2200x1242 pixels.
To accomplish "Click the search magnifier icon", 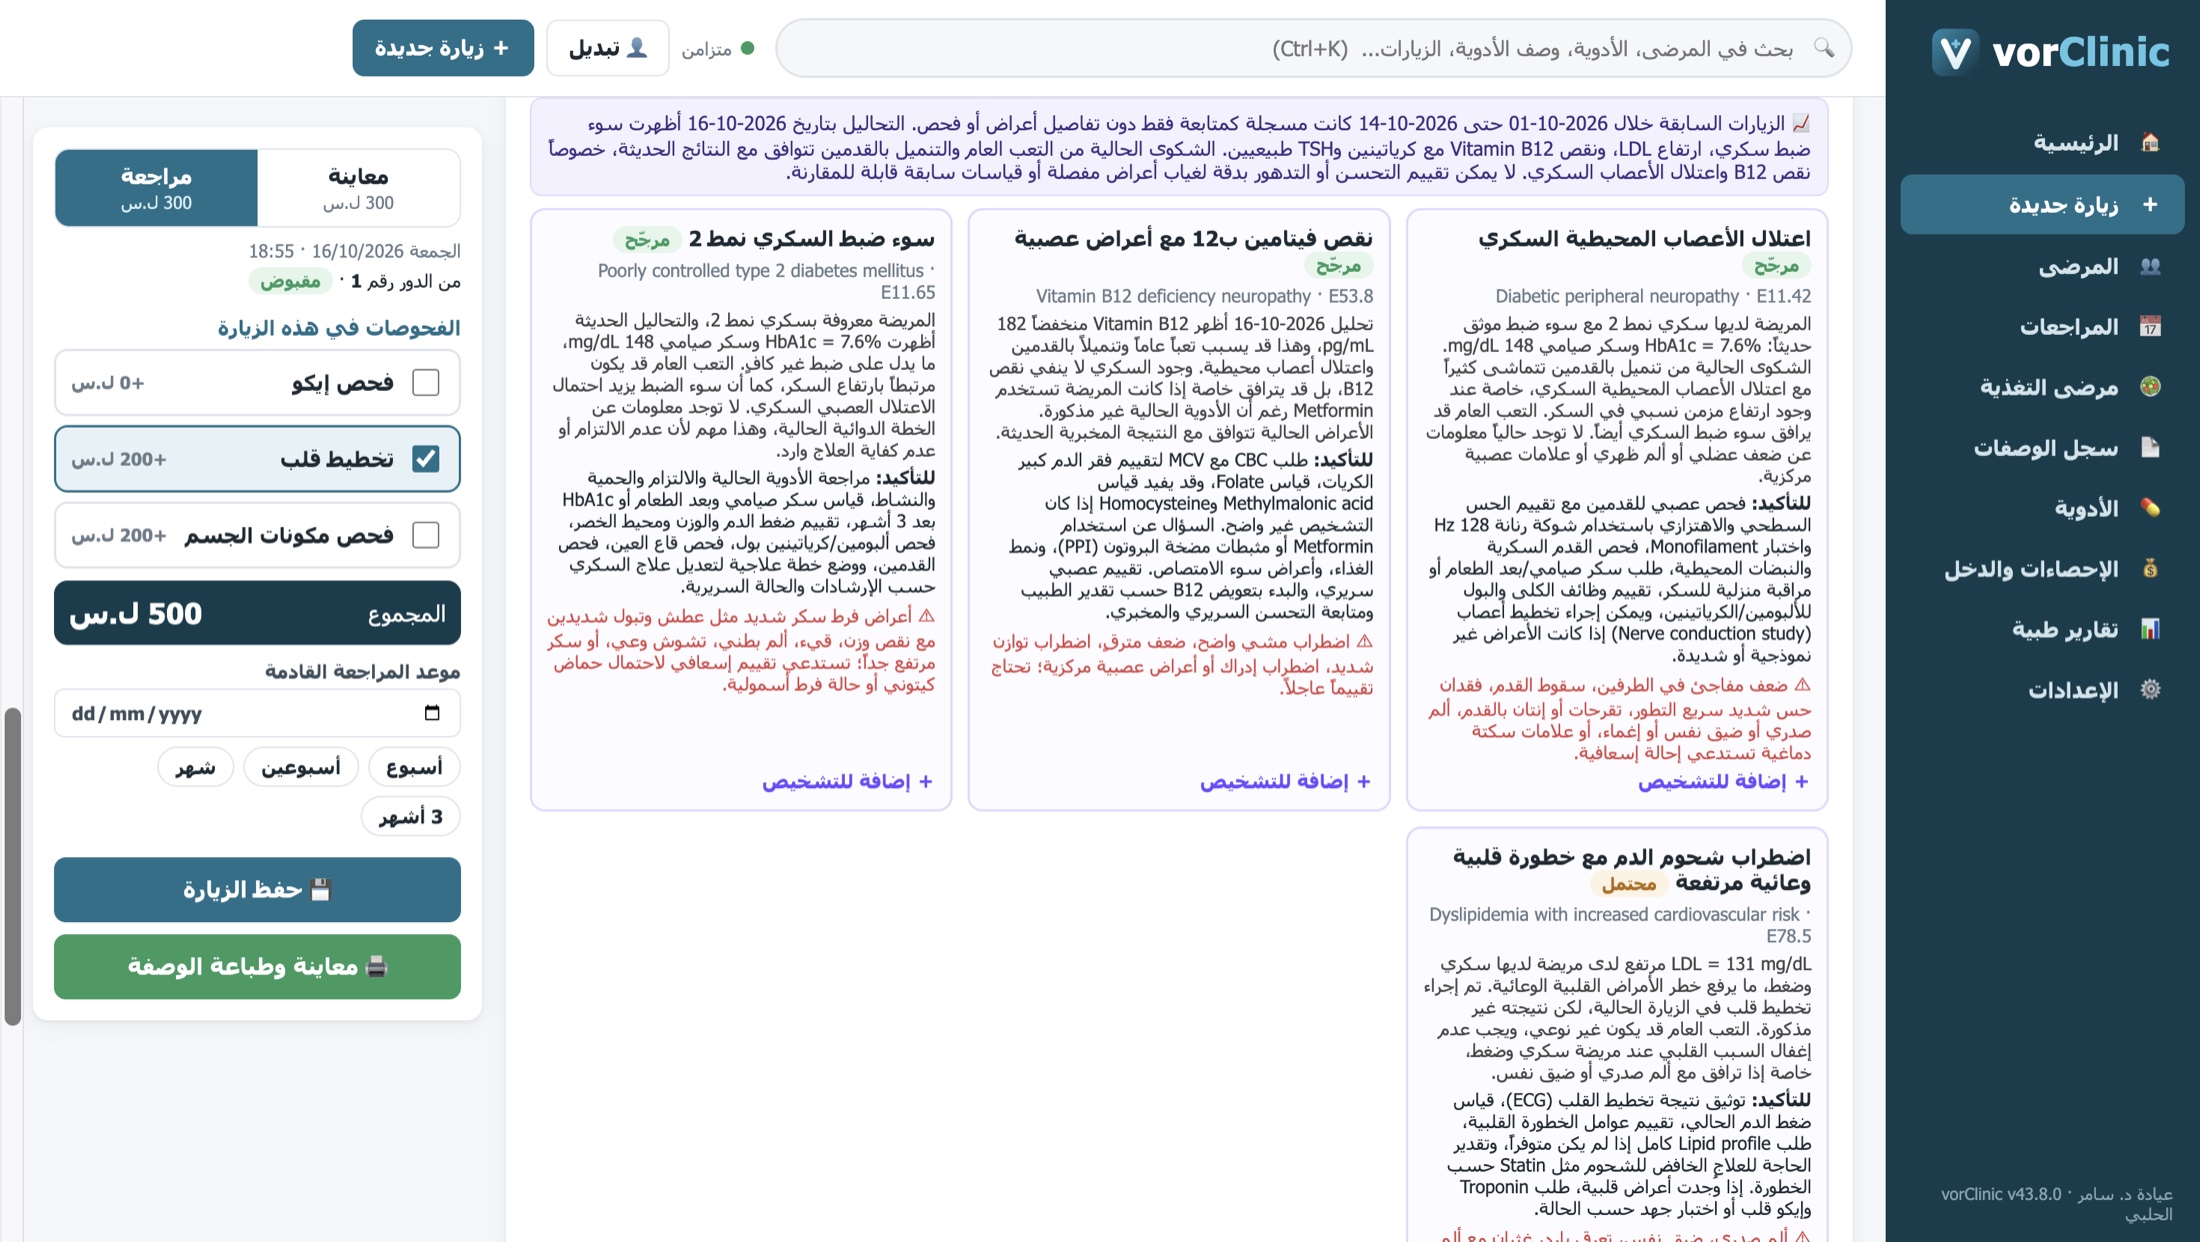I will (1824, 48).
